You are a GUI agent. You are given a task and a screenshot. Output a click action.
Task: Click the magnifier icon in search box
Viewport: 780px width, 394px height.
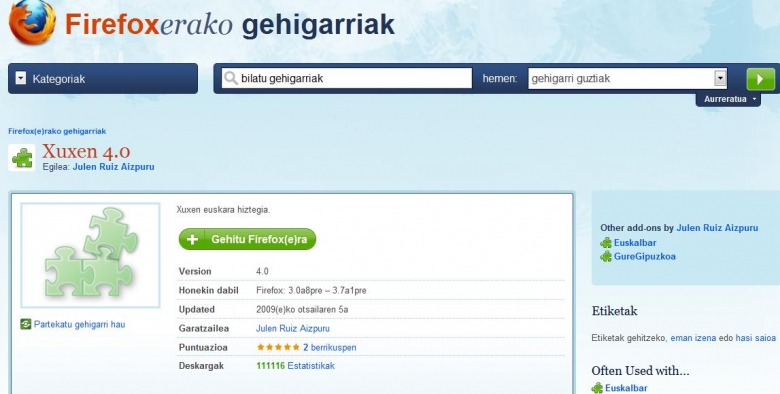pos(230,78)
